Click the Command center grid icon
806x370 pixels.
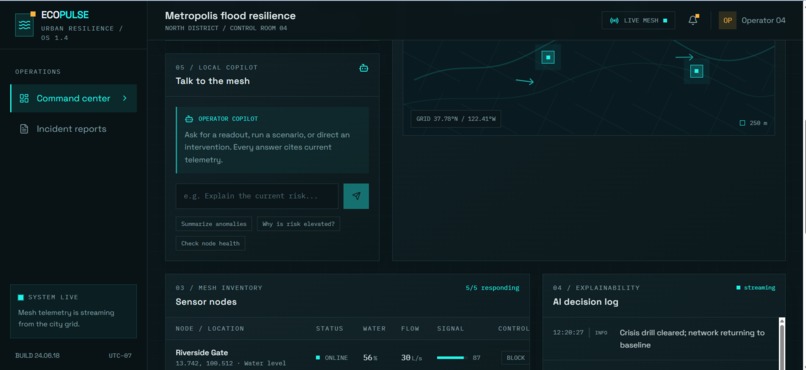point(24,98)
